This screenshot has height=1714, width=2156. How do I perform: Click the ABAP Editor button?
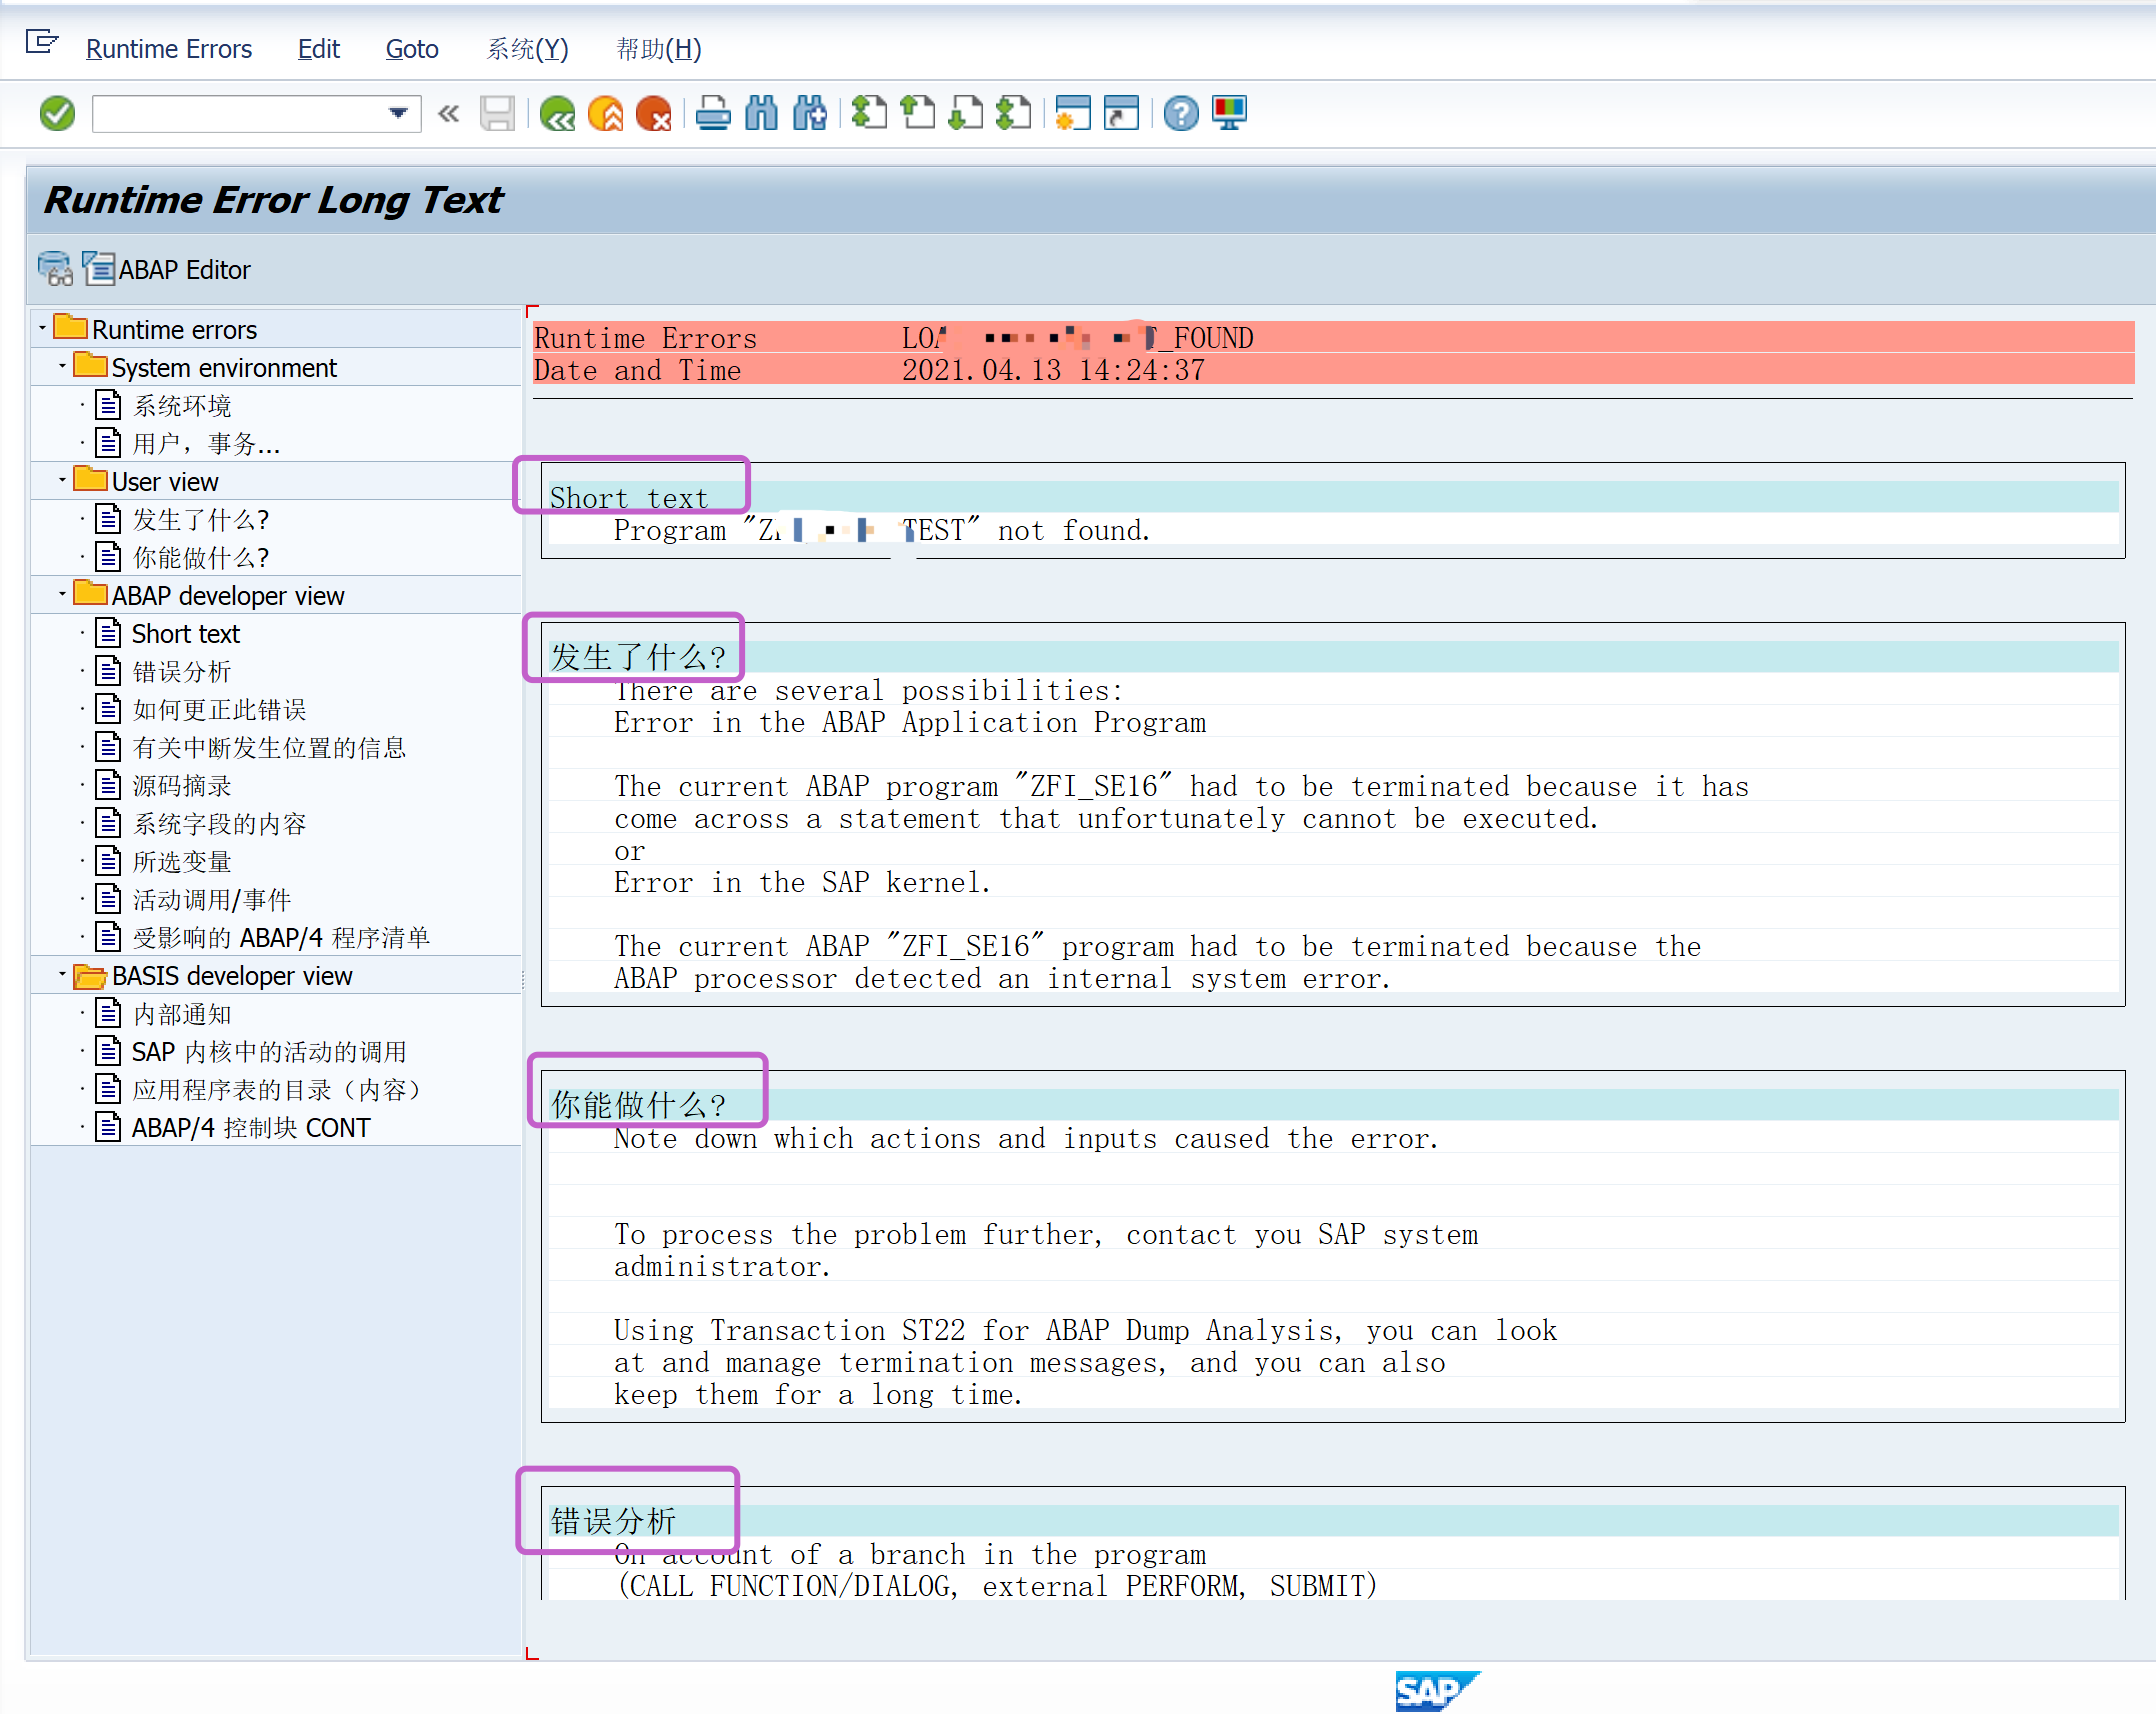point(168,270)
